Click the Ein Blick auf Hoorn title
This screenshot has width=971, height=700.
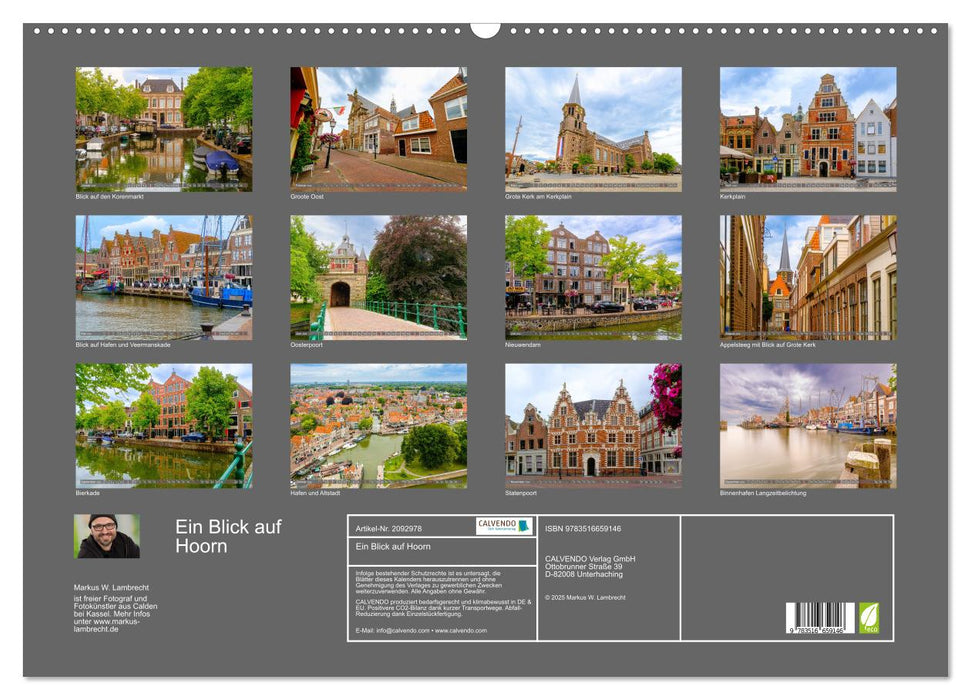(x=227, y=535)
